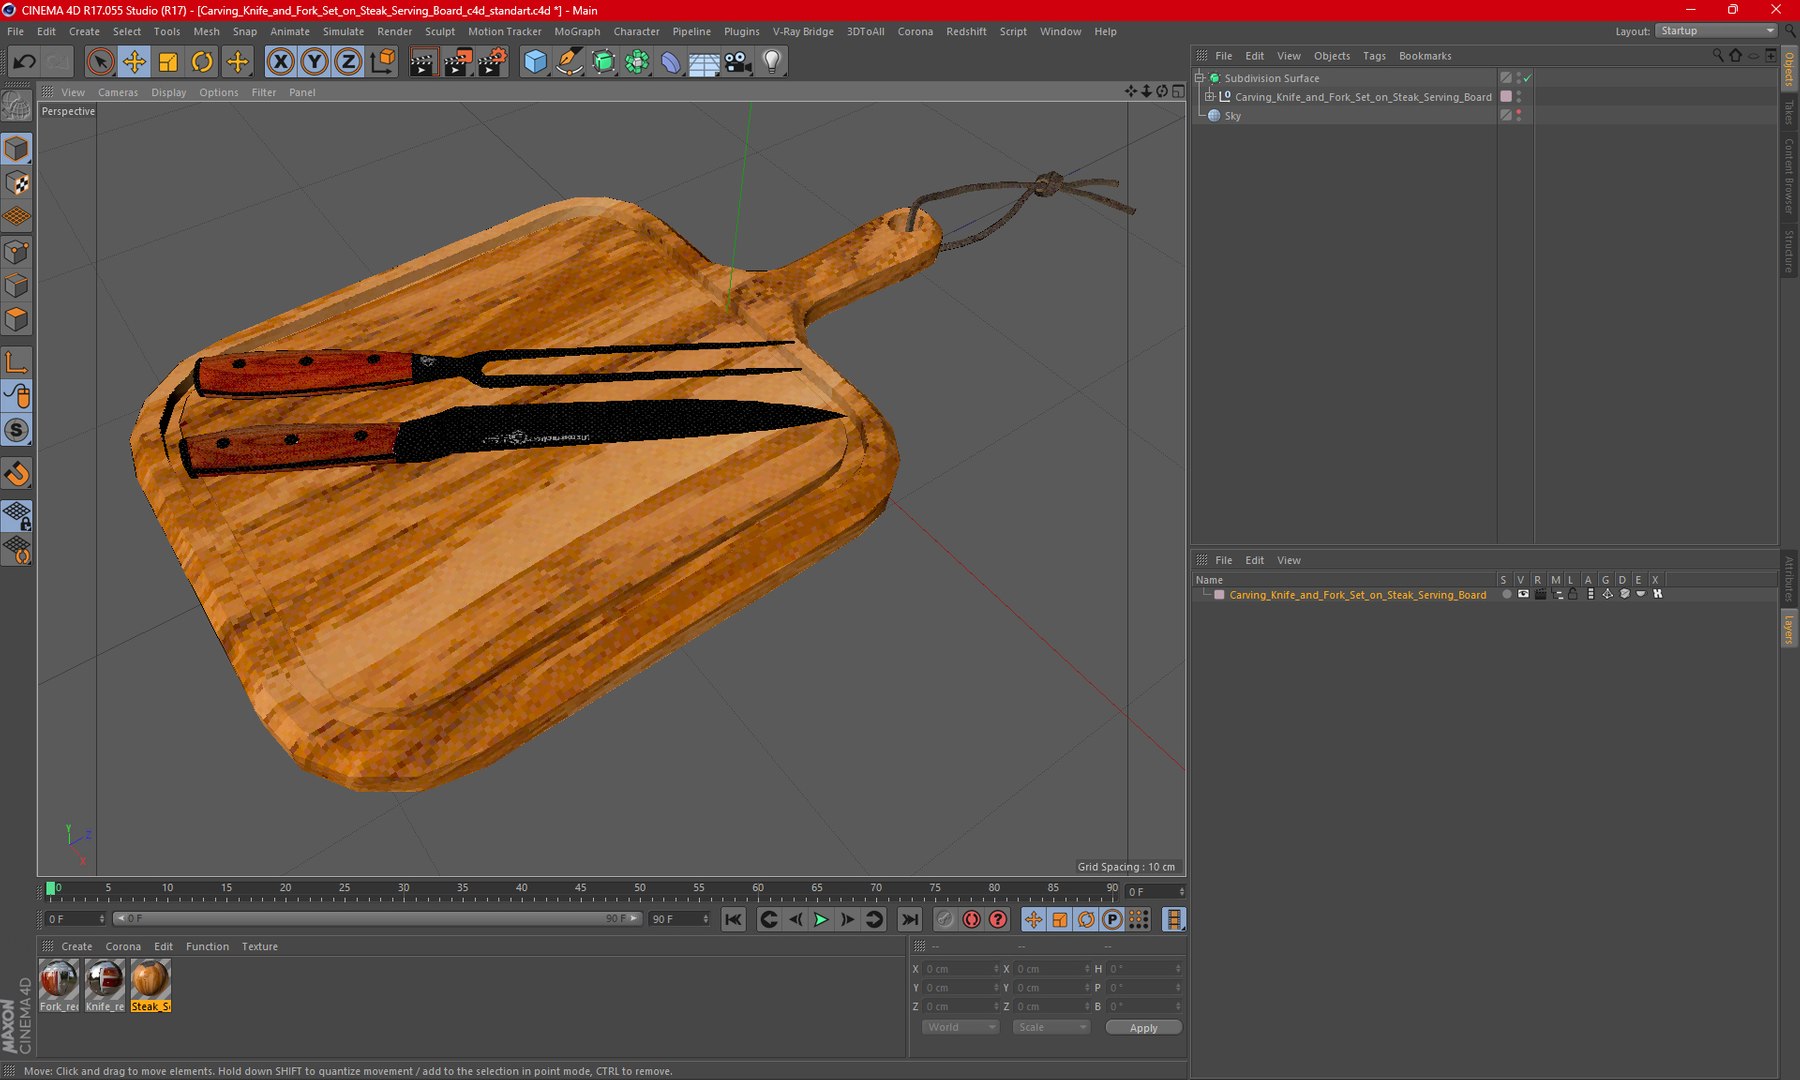Click the Apply button
The height and width of the screenshot is (1080, 1800).
coord(1144,1027)
